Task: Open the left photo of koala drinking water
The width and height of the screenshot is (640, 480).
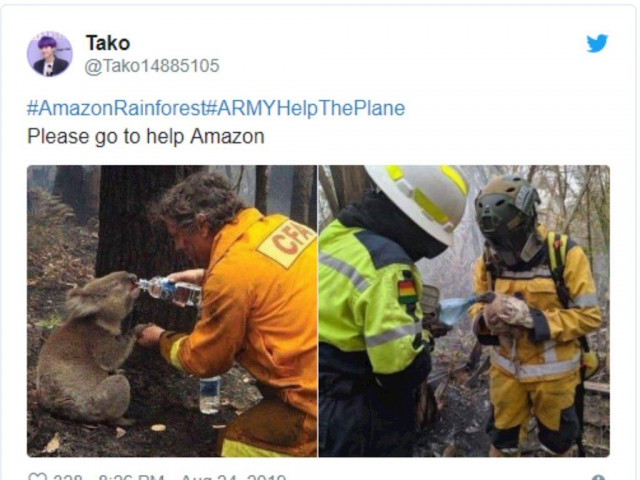Action: 172,311
